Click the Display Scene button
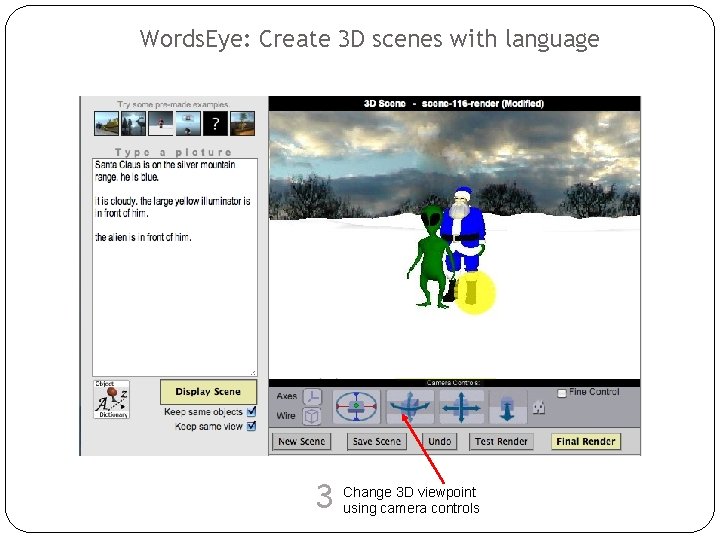 [x=208, y=392]
